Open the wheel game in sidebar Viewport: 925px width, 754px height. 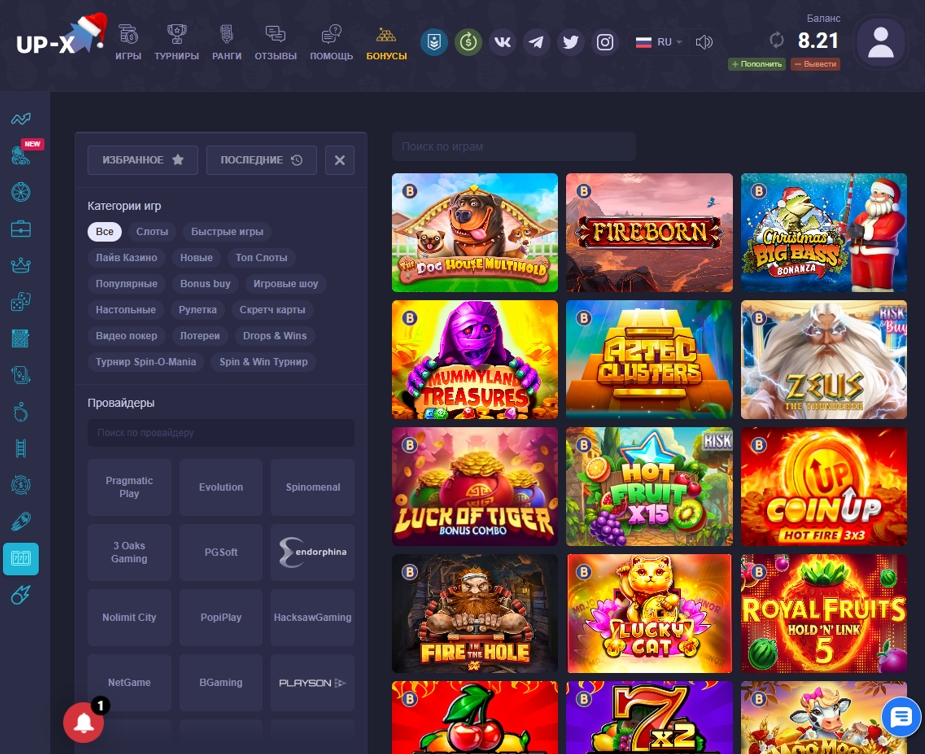tap(21, 192)
